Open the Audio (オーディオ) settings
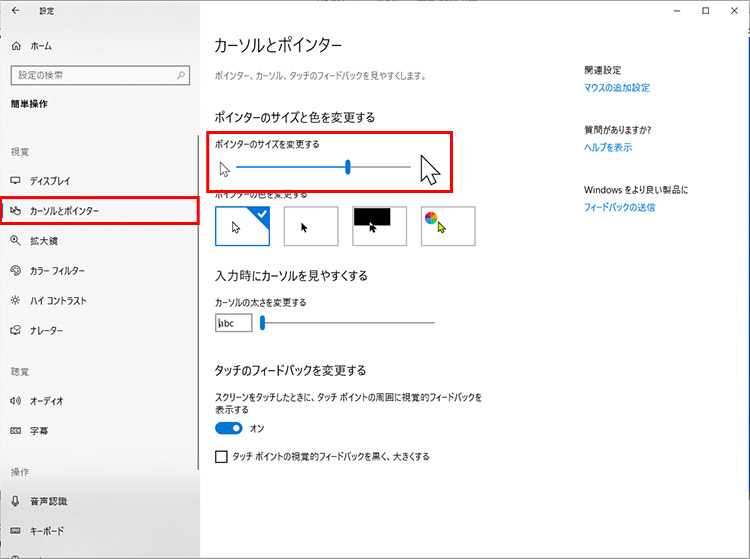750x559 pixels. coord(46,401)
